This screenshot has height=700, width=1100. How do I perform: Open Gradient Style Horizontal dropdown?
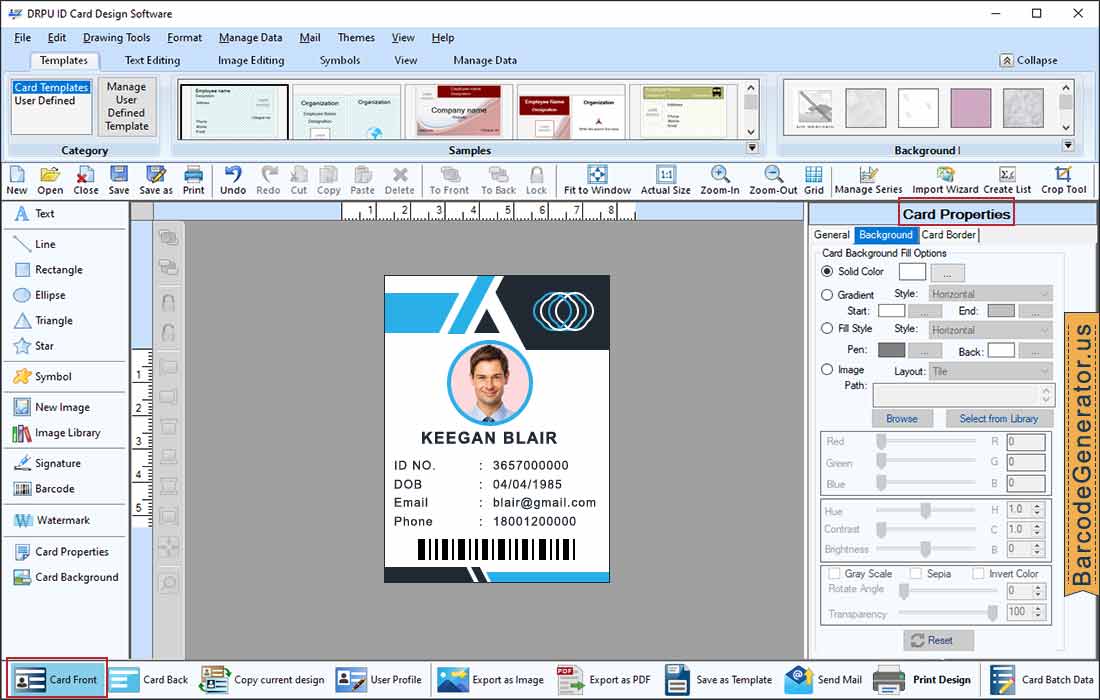(x=991, y=294)
